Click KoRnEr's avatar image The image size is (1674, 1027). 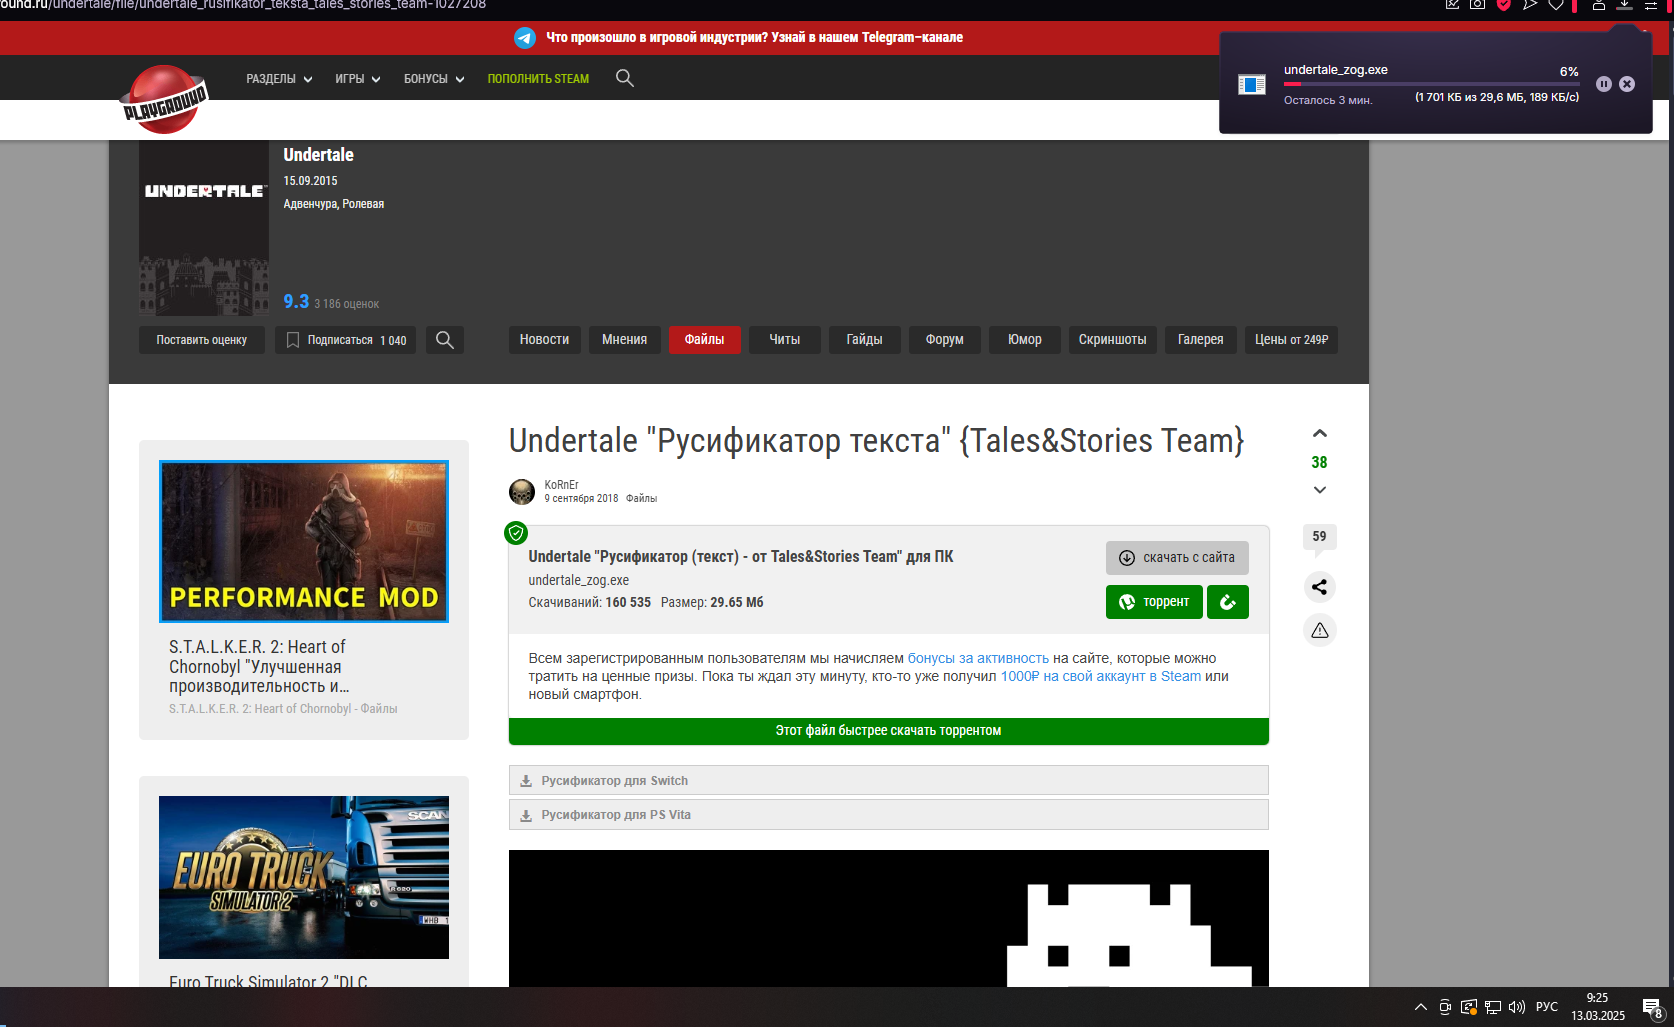click(522, 492)
